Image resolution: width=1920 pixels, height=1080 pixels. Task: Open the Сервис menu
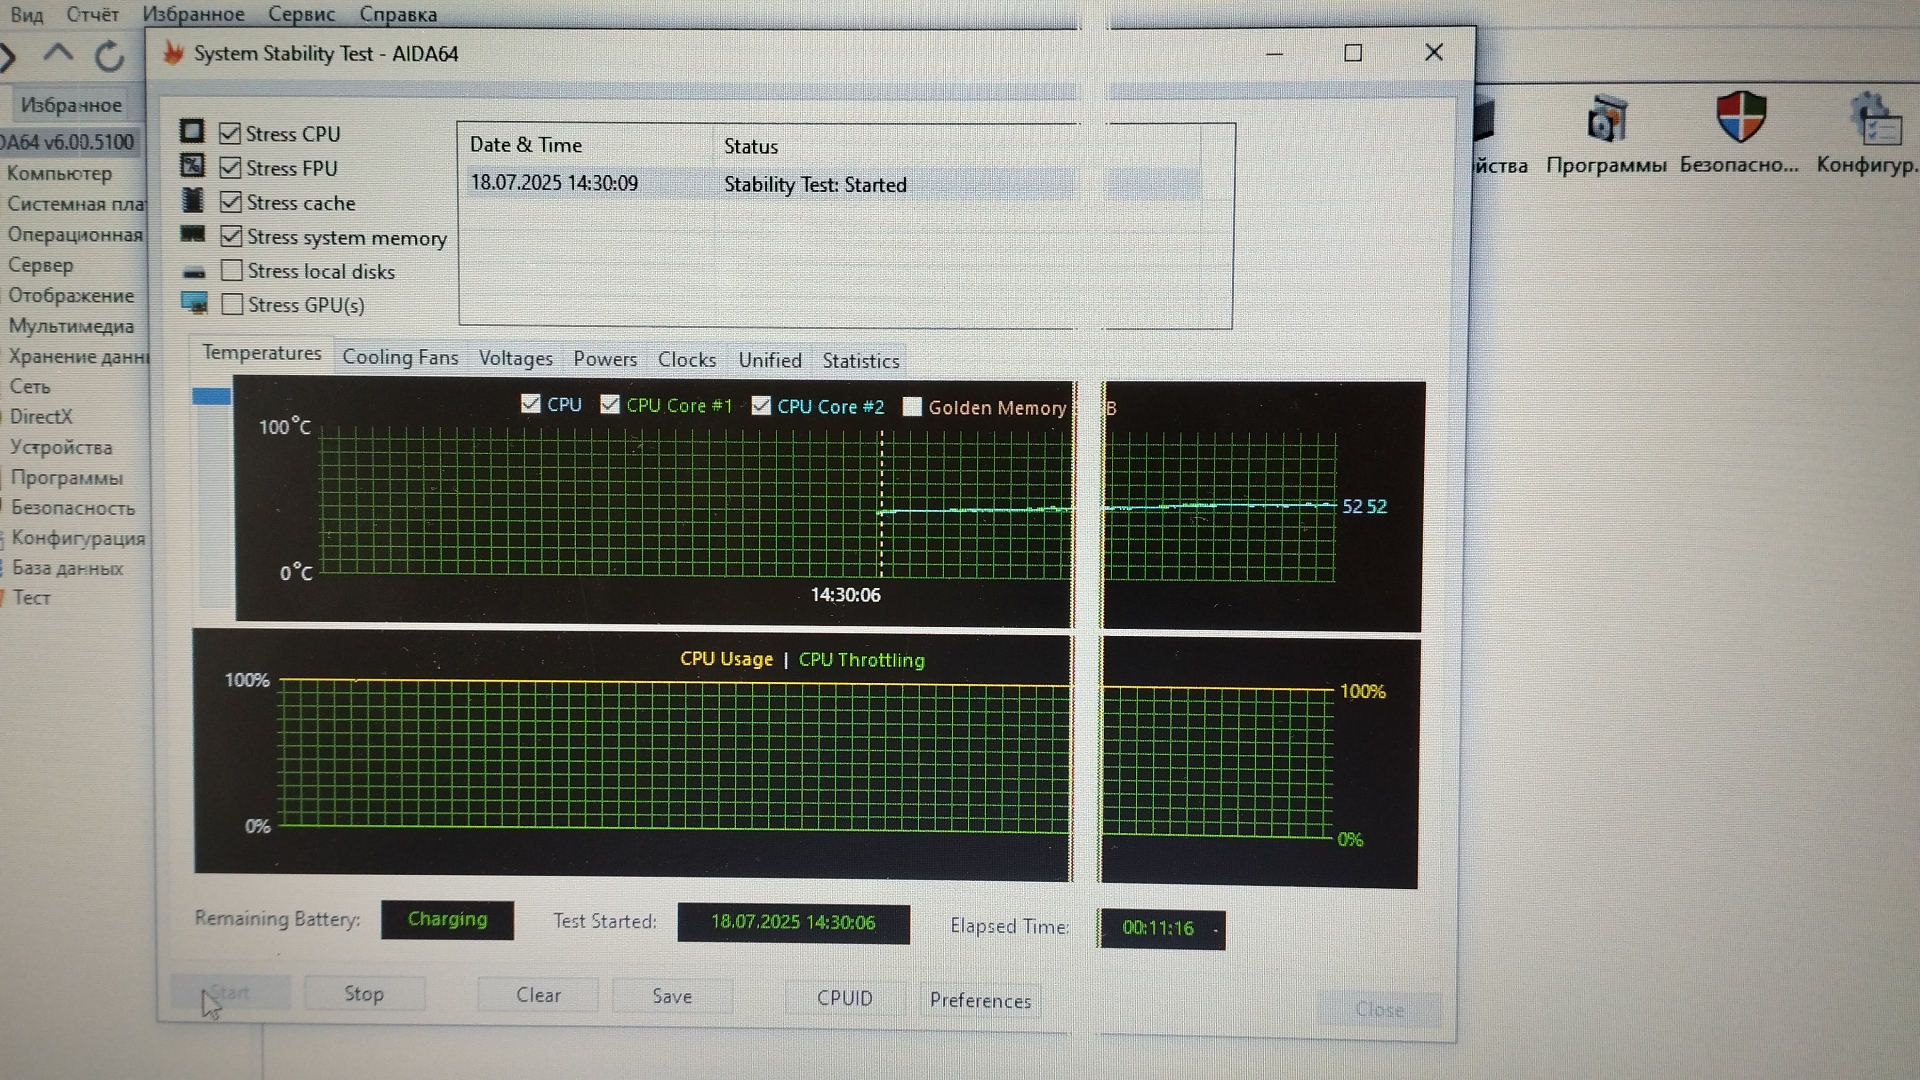point(301,14)
